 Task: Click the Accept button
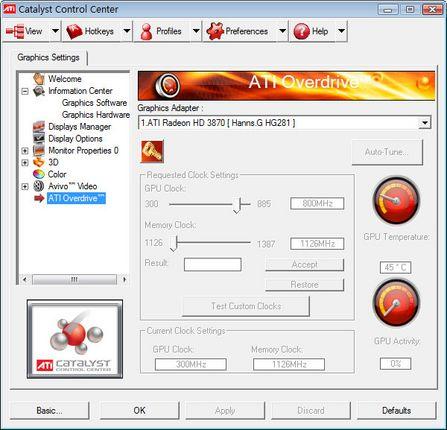coord(304,265)
